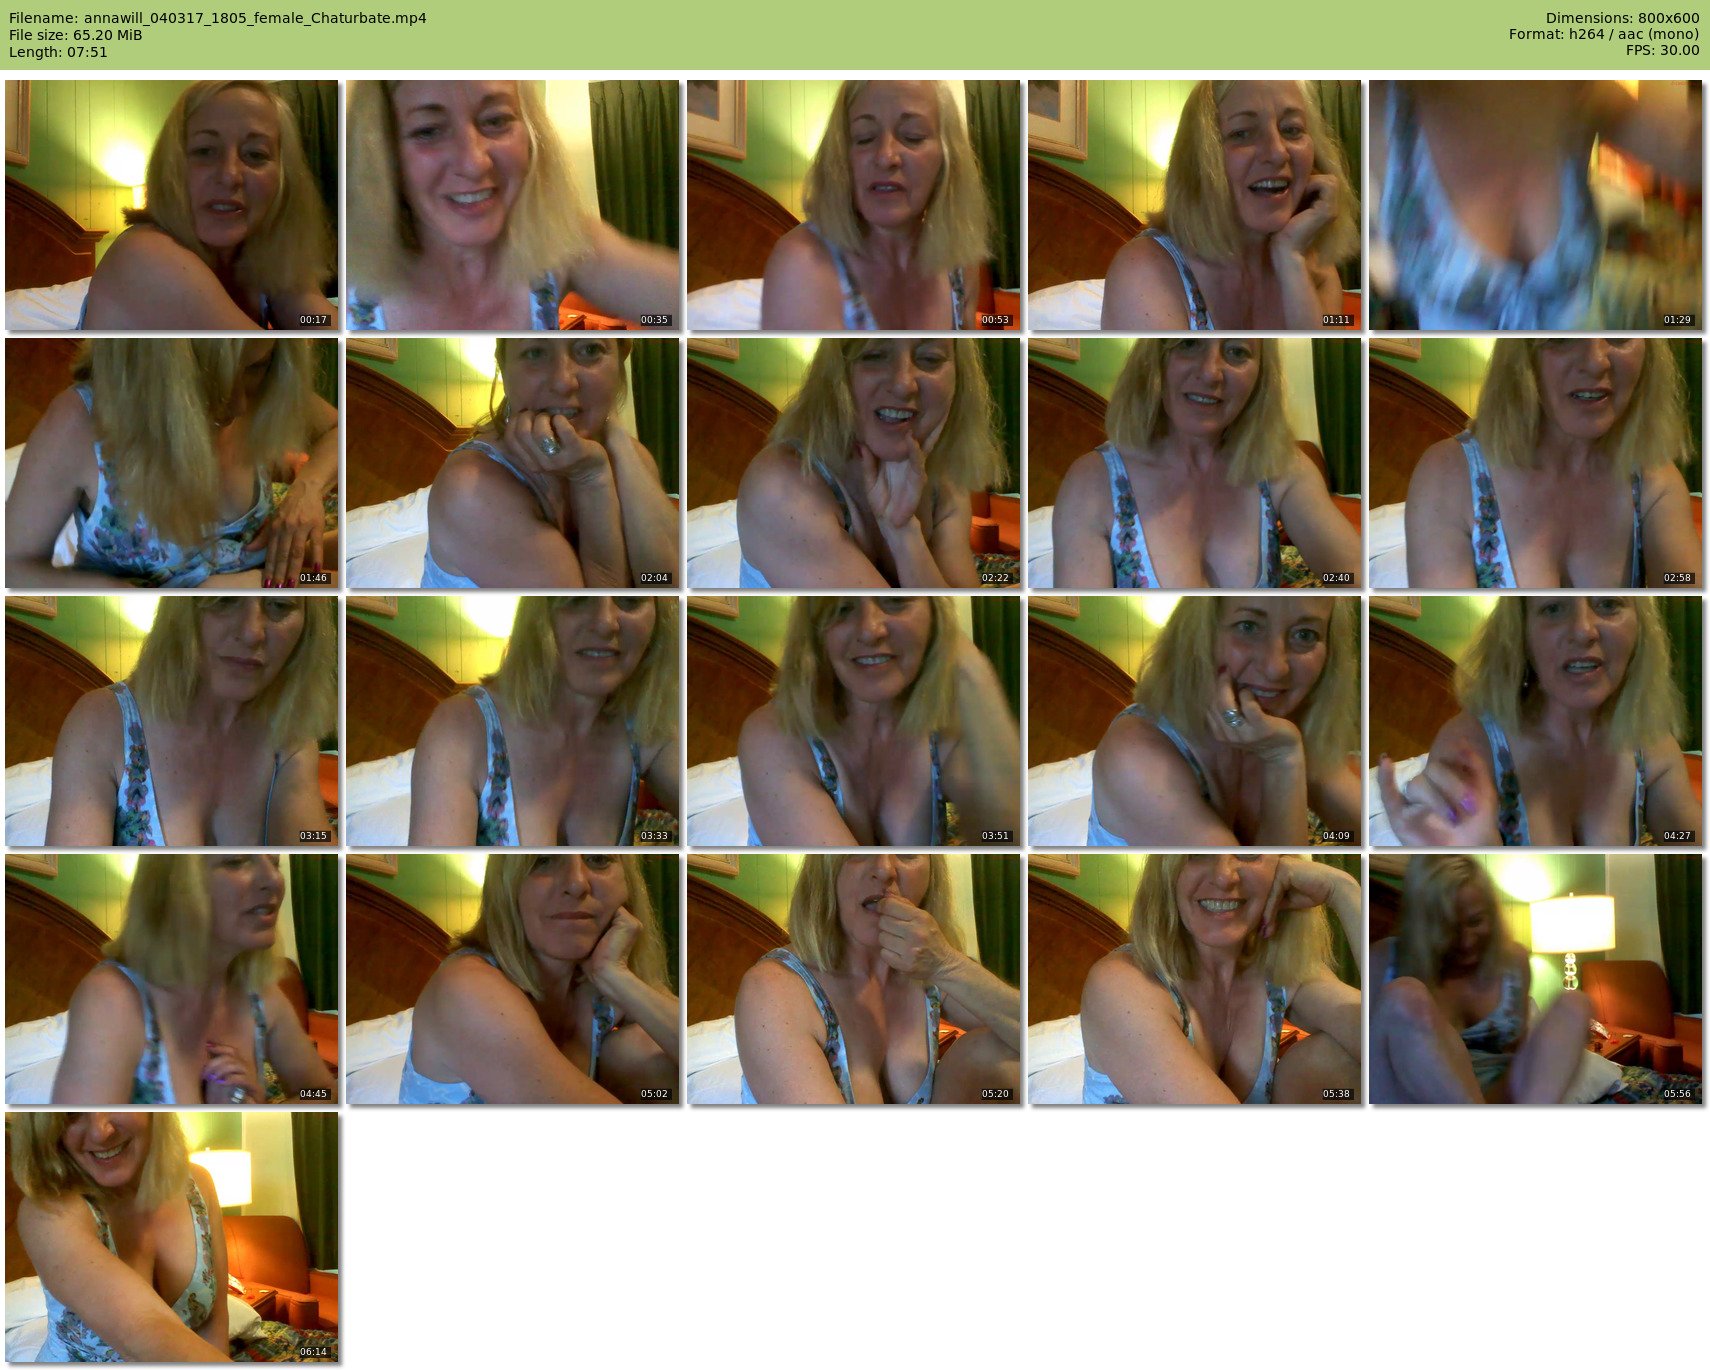This screenshot has height=1370, width=1710.
Task: Click the thumbnail marked 05:02
Action: tap(512, 979)
